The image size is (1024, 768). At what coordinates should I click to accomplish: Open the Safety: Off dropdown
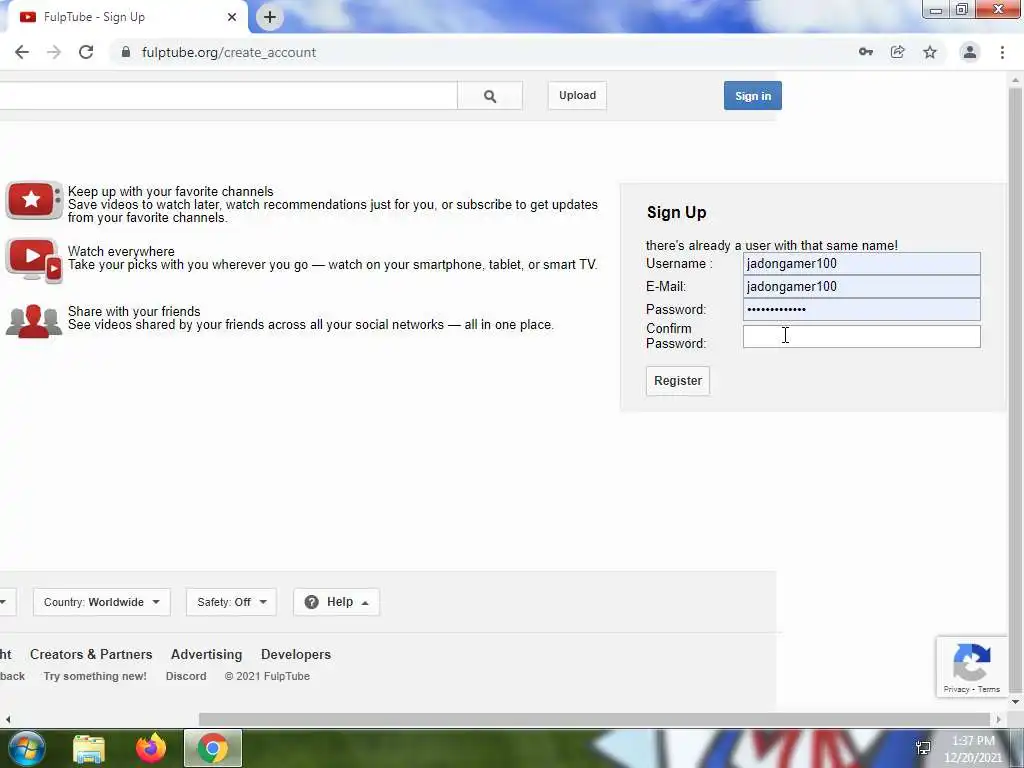[231, 602]
